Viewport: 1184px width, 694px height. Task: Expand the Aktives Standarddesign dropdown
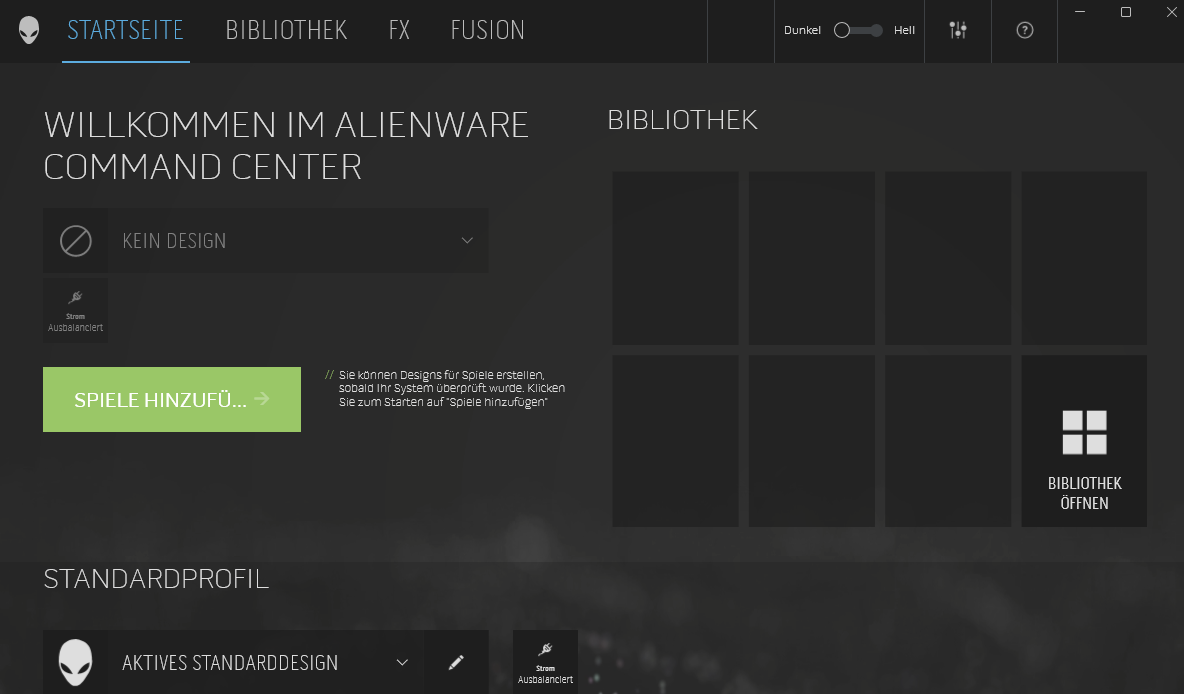[x=402, y=662]
